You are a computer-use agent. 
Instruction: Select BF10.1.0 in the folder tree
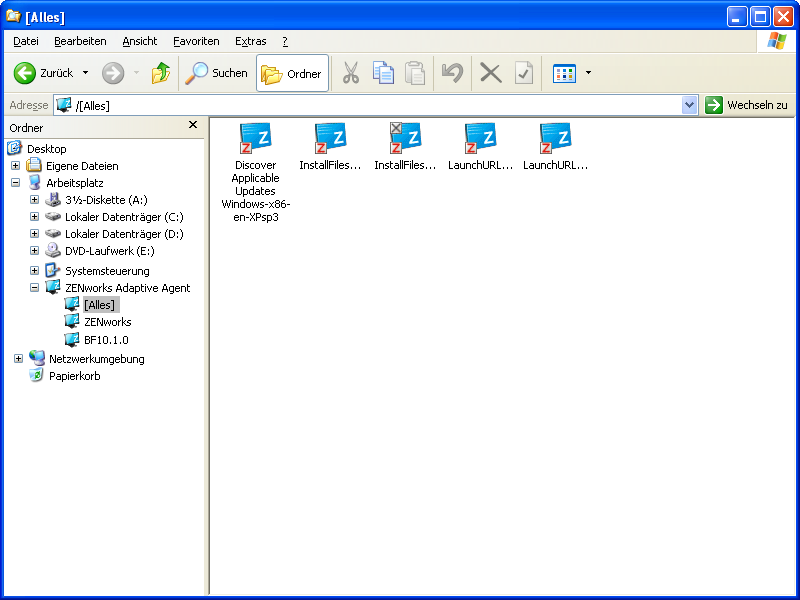[x=106, y=340]
